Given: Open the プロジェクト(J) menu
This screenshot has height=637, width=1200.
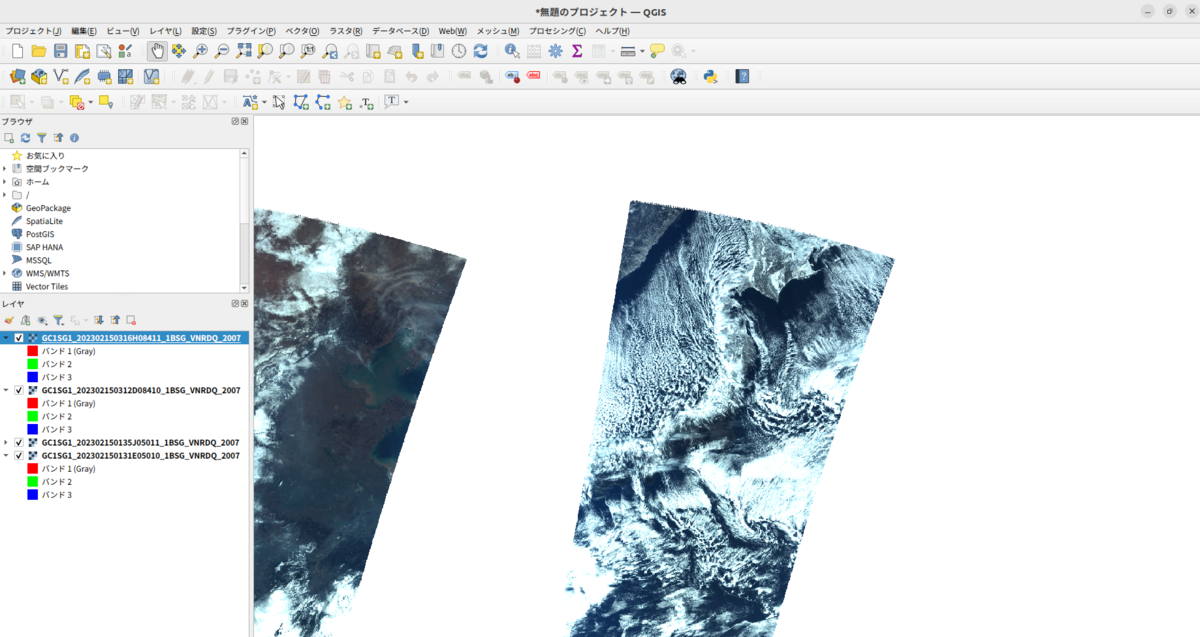Looking at the screenshot, I should pyautogui.click(x=33, y=31).
